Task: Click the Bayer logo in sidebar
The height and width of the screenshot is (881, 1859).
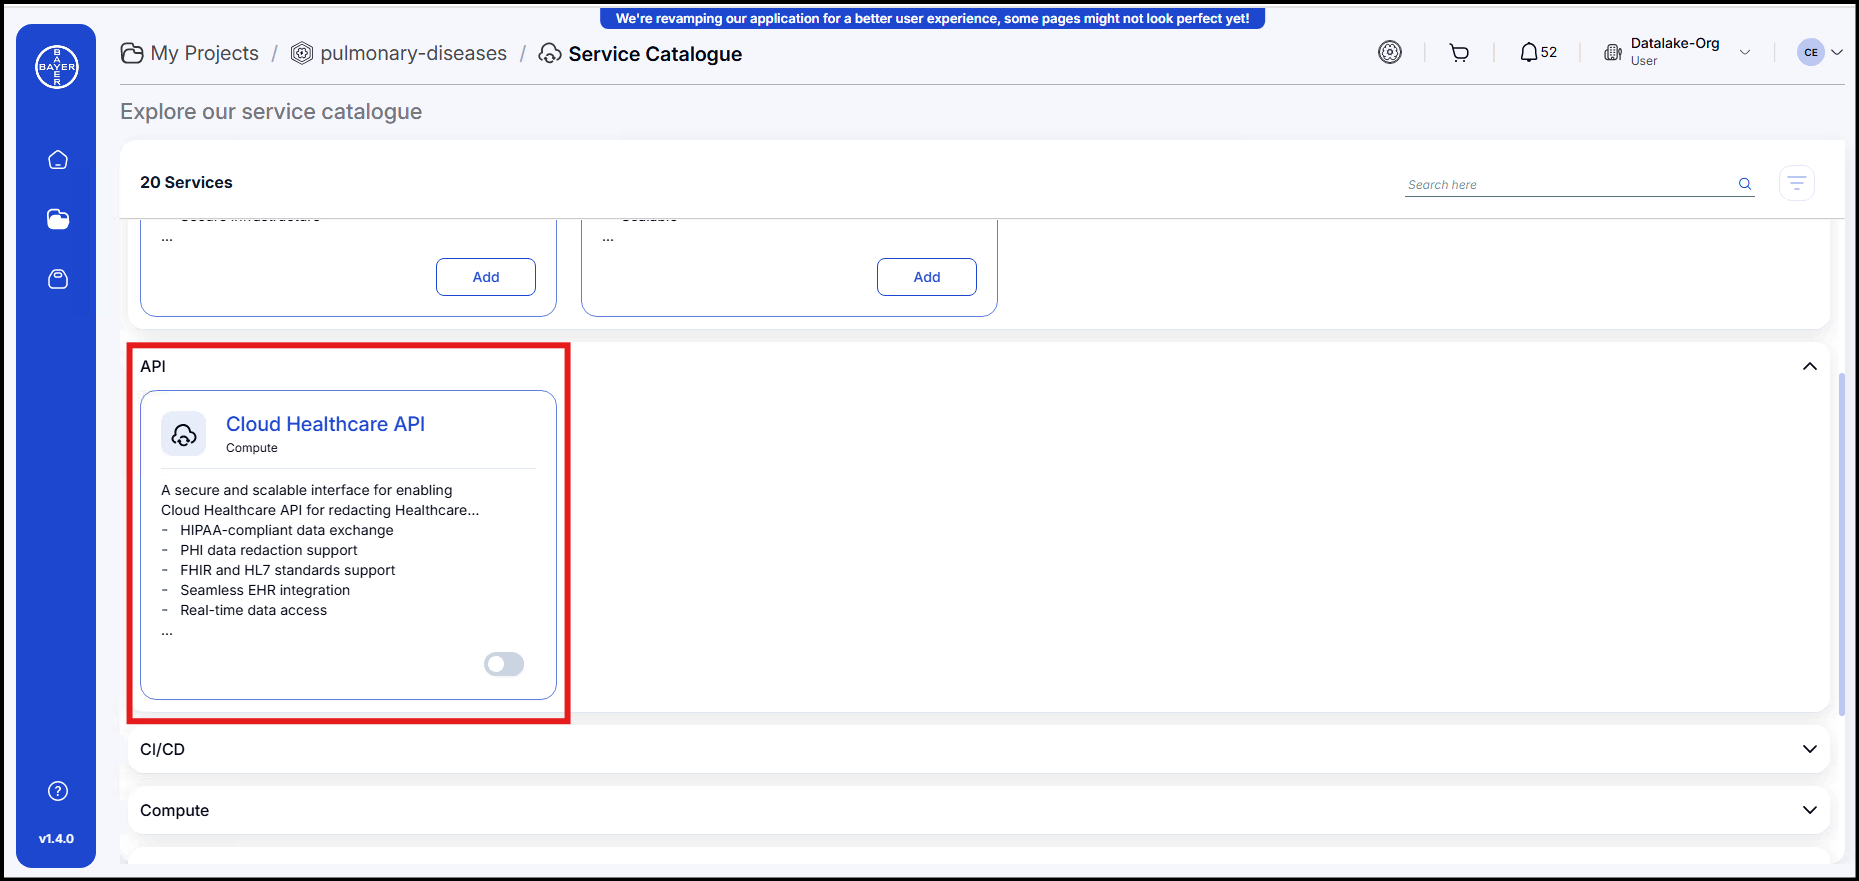Action: 57,67
